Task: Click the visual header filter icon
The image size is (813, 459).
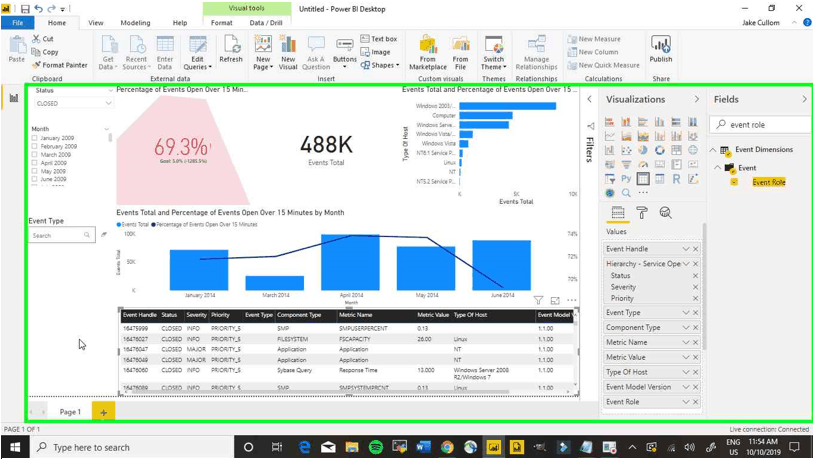Action: [538, 300]
